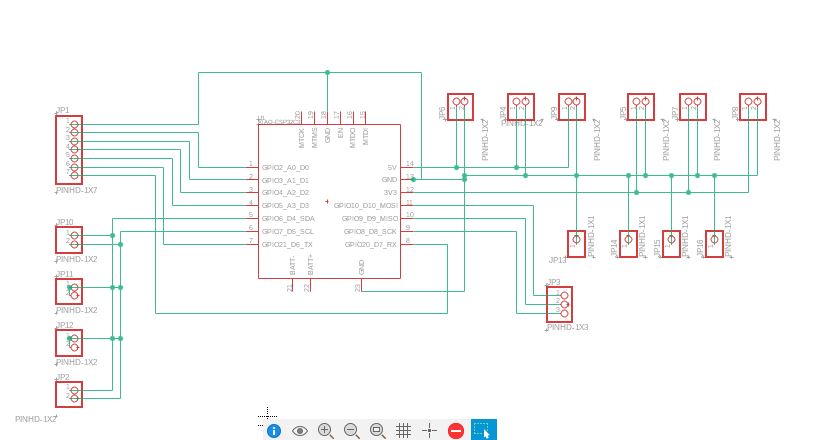Select the JP16 single-pin header symbol
Screen dimensions: 828x440
pyautogui.click(x=714, y=244)
